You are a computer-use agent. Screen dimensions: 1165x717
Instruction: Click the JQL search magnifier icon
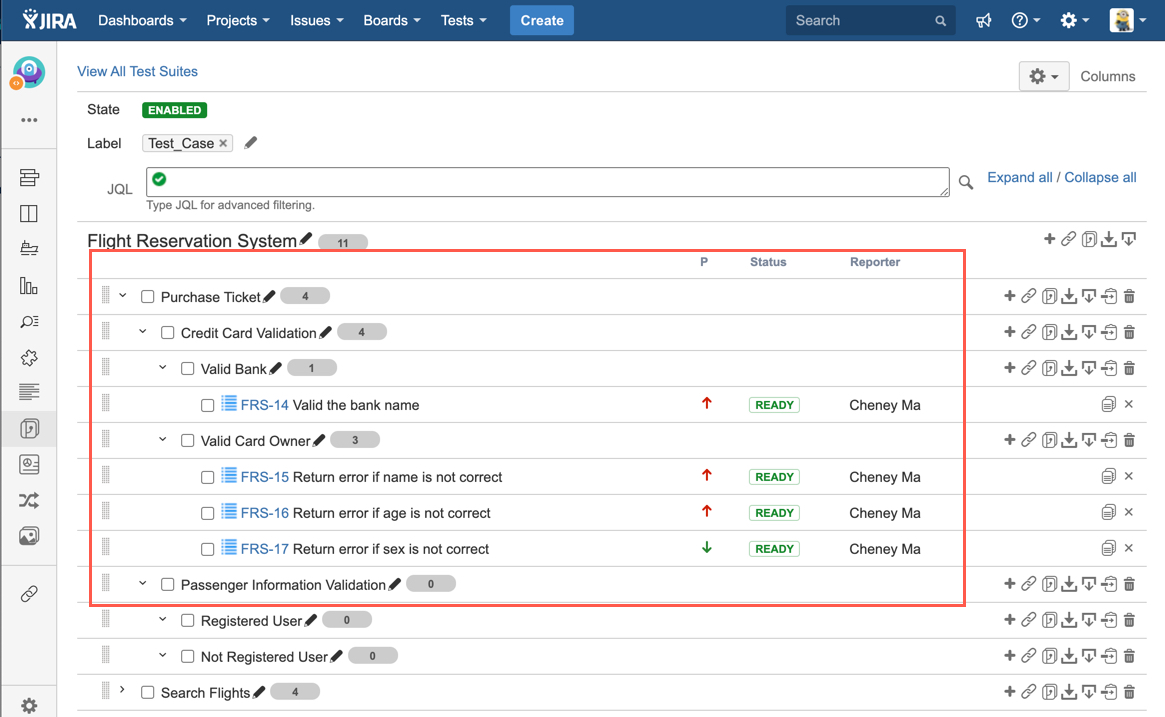(966, 182)
